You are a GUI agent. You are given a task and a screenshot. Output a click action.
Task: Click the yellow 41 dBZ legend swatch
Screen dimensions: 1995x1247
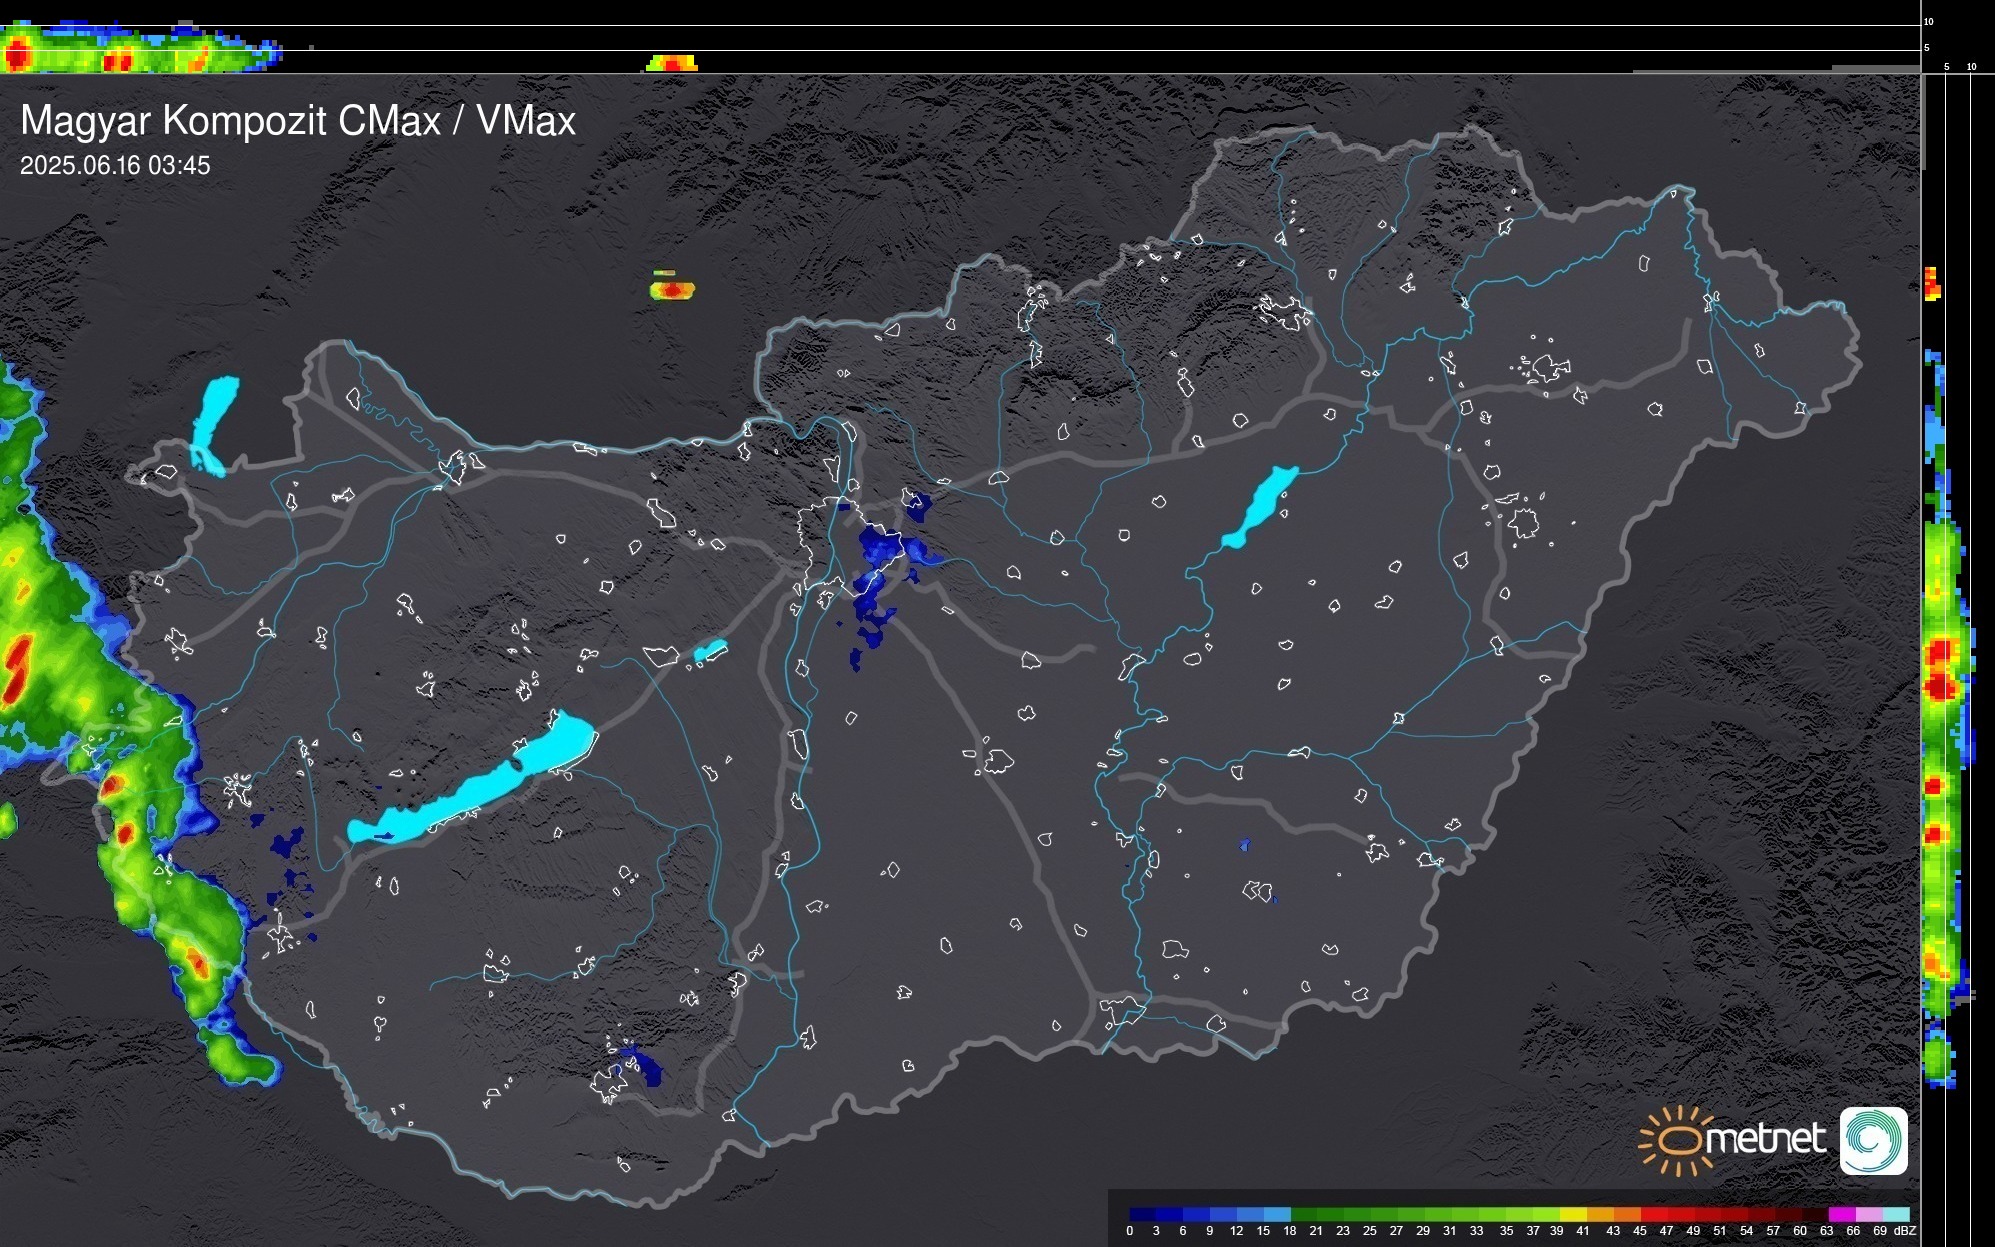tap(1575, 1215)
